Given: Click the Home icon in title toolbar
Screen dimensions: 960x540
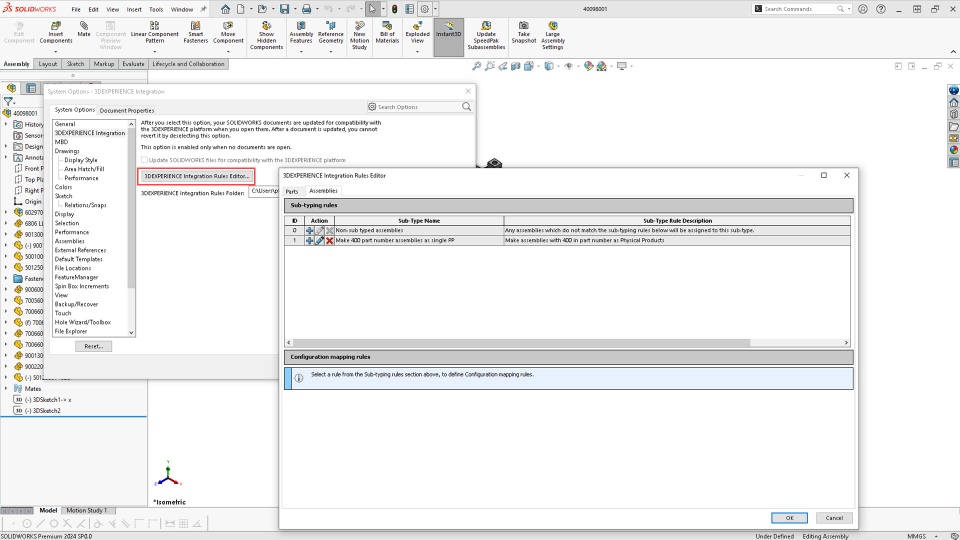Looking at the screenshot, I should click(x=225, y=9).
